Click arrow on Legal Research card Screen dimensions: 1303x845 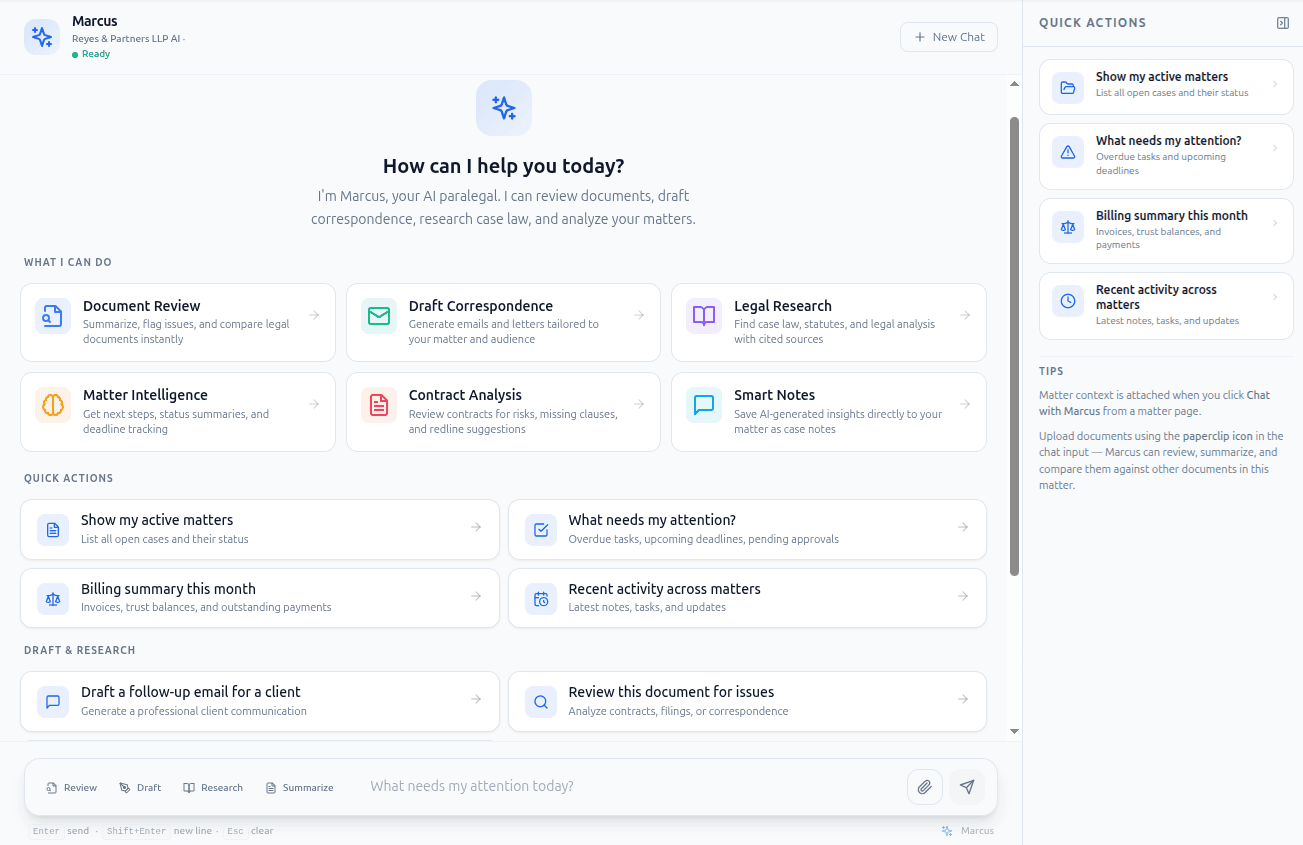965,315
